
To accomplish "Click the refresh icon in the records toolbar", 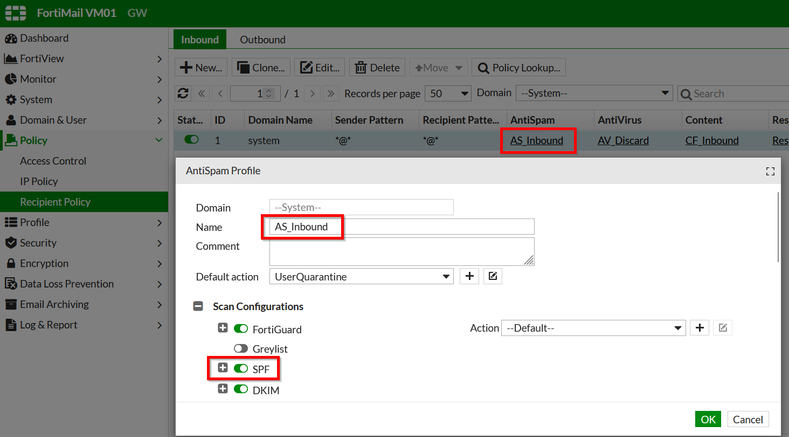I will tap(183, 93).
